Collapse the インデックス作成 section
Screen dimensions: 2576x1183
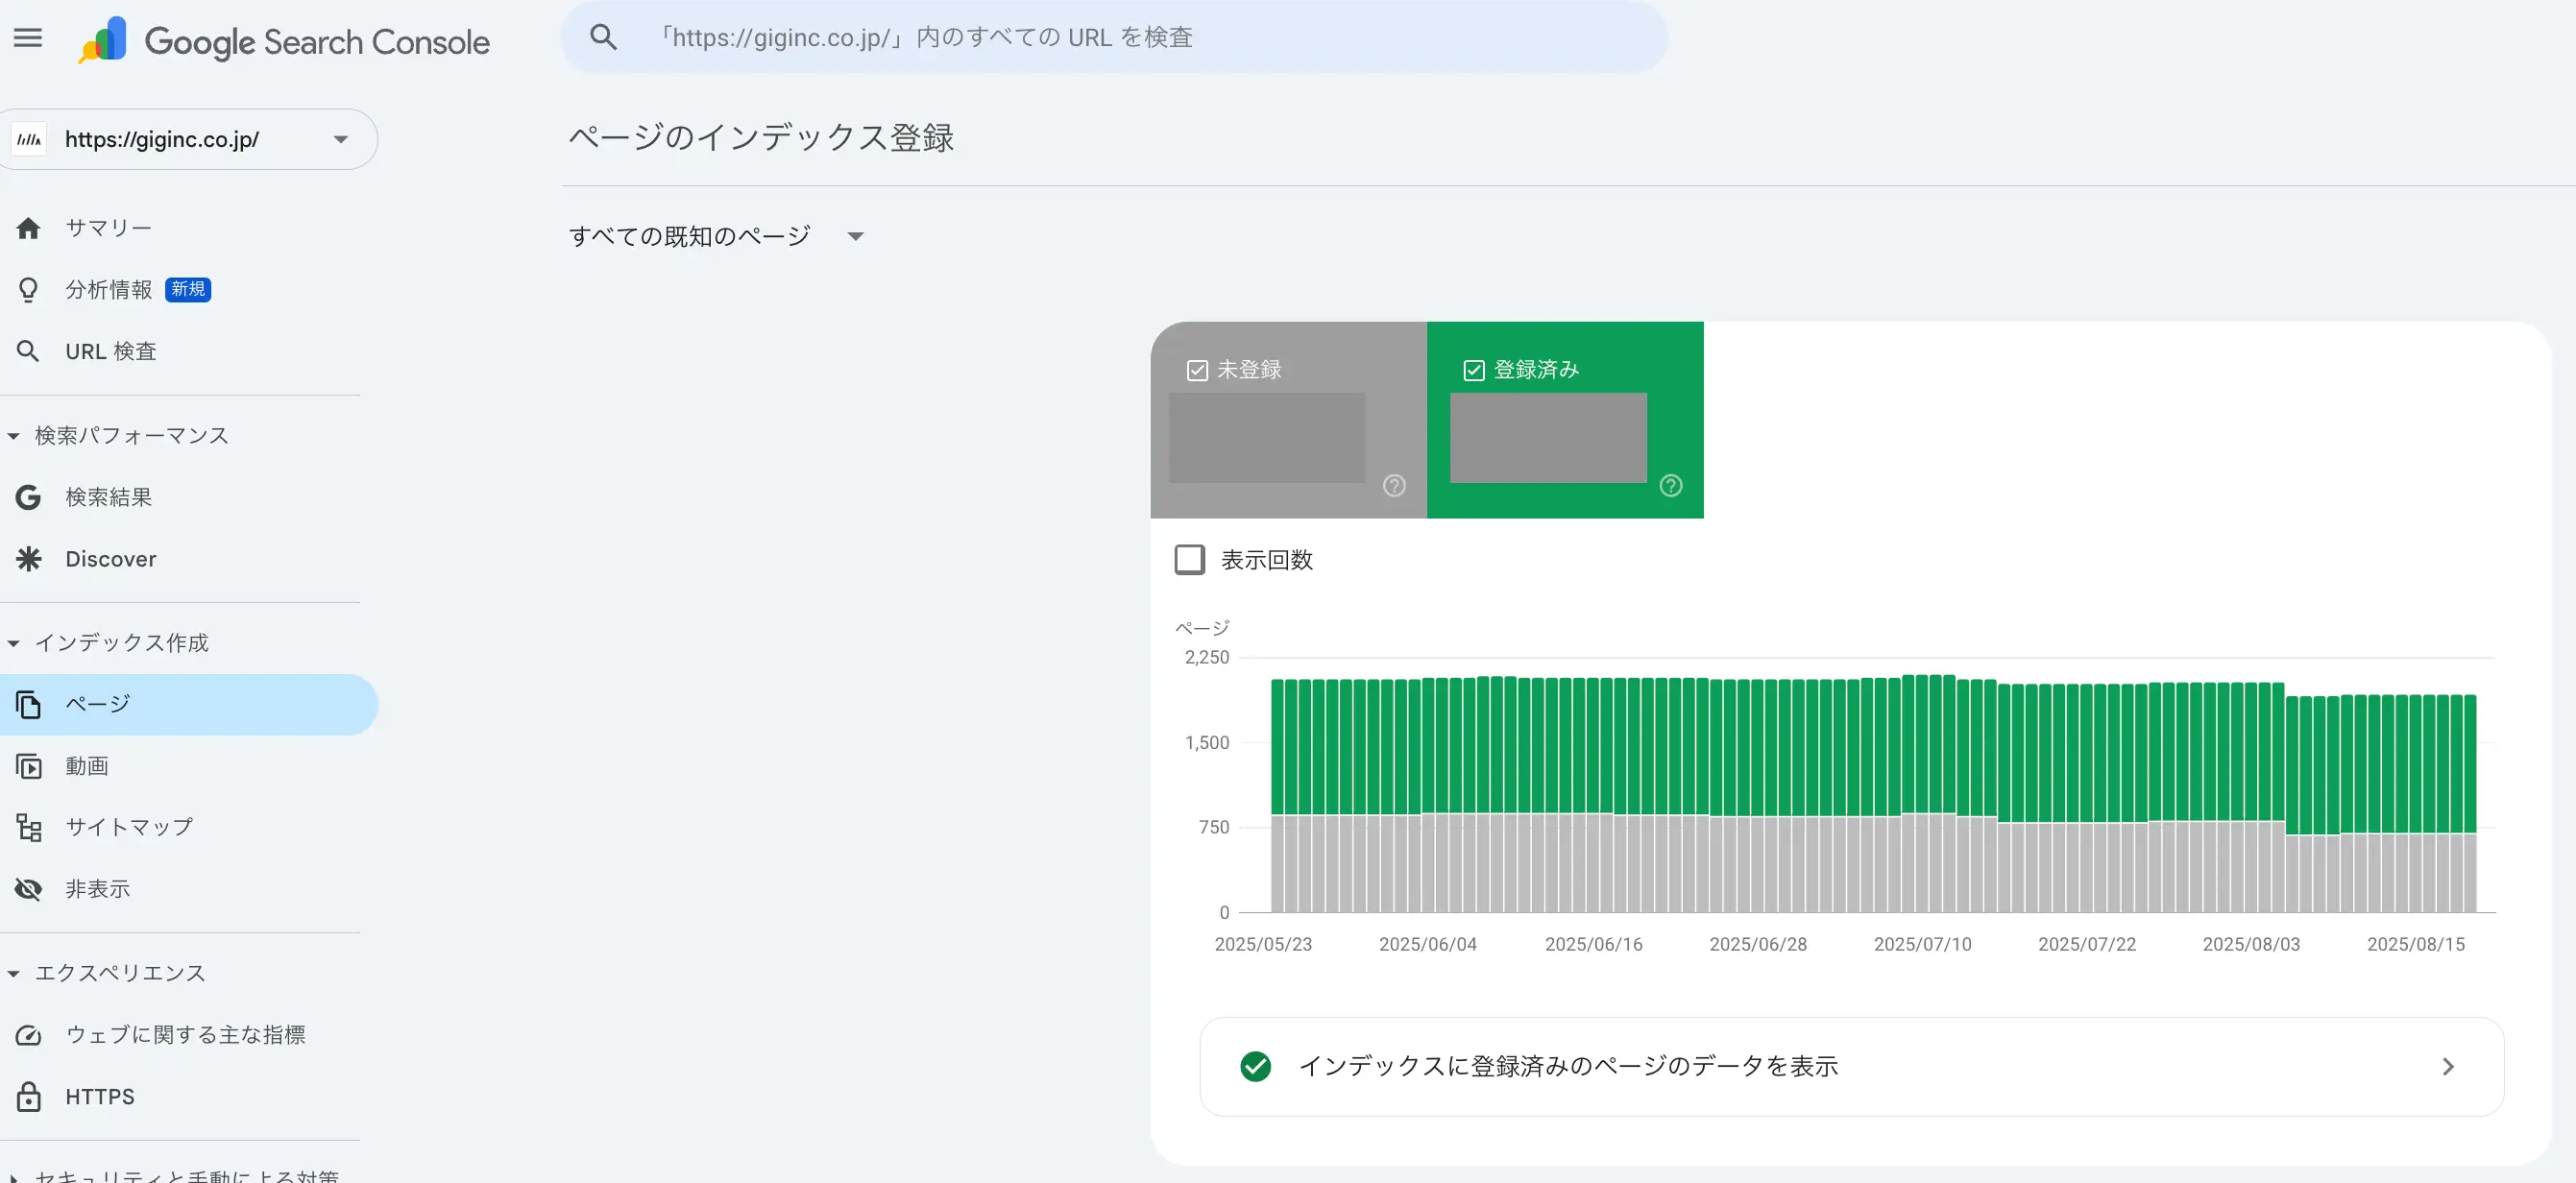coord(13,643)
